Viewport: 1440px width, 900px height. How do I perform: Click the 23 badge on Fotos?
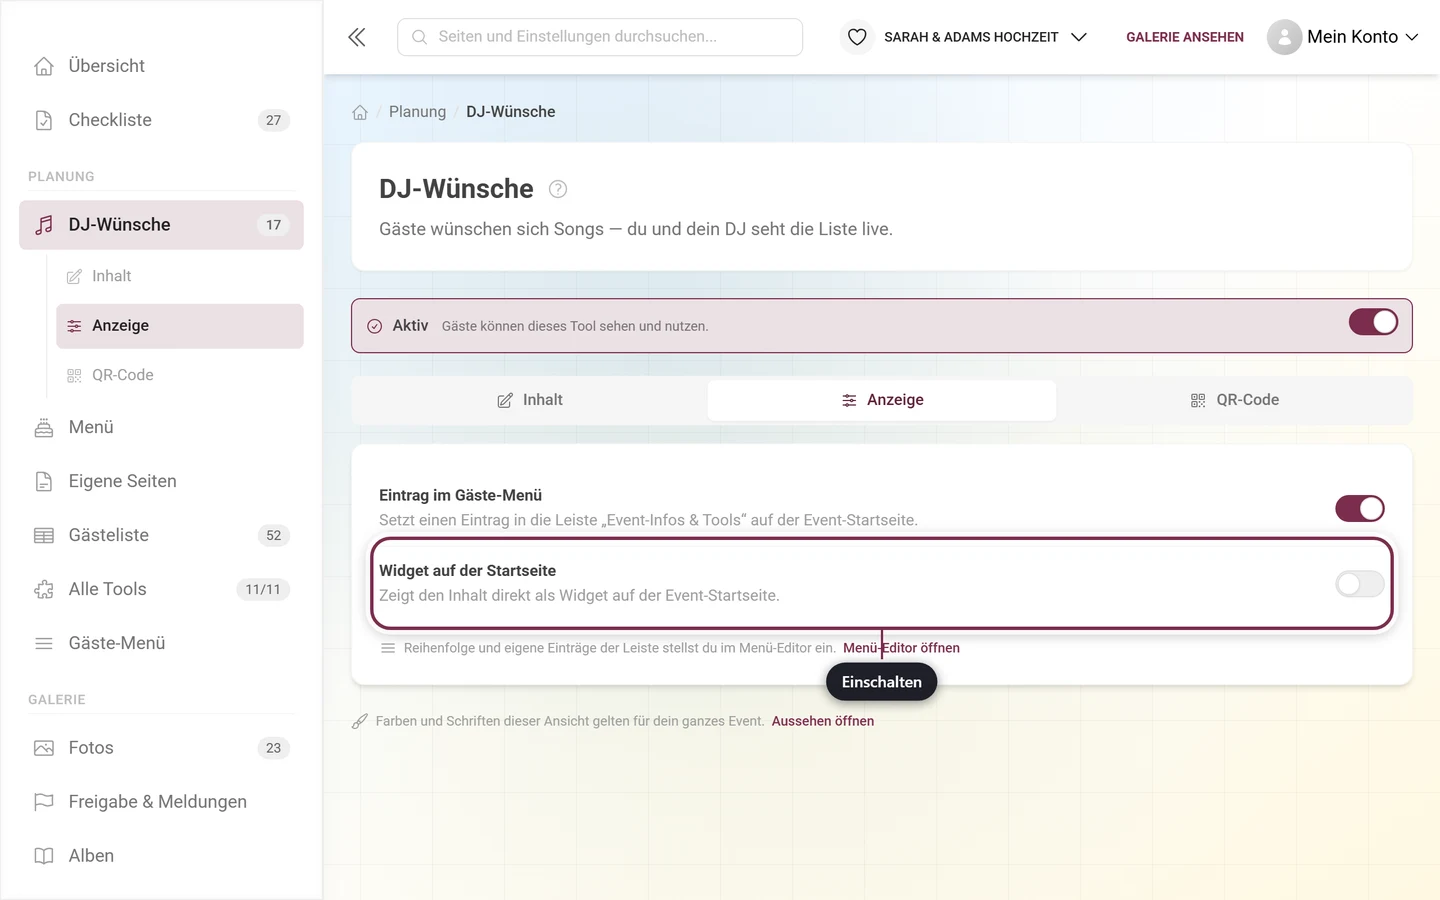coord(274,748)
